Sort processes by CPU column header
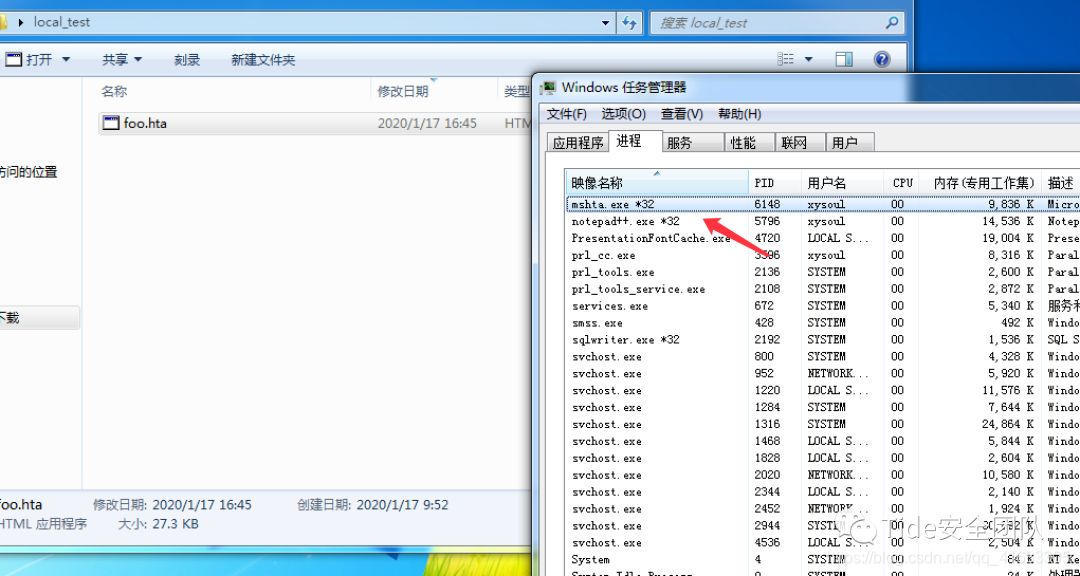1080x576 pixels. (x=903, y=183)
